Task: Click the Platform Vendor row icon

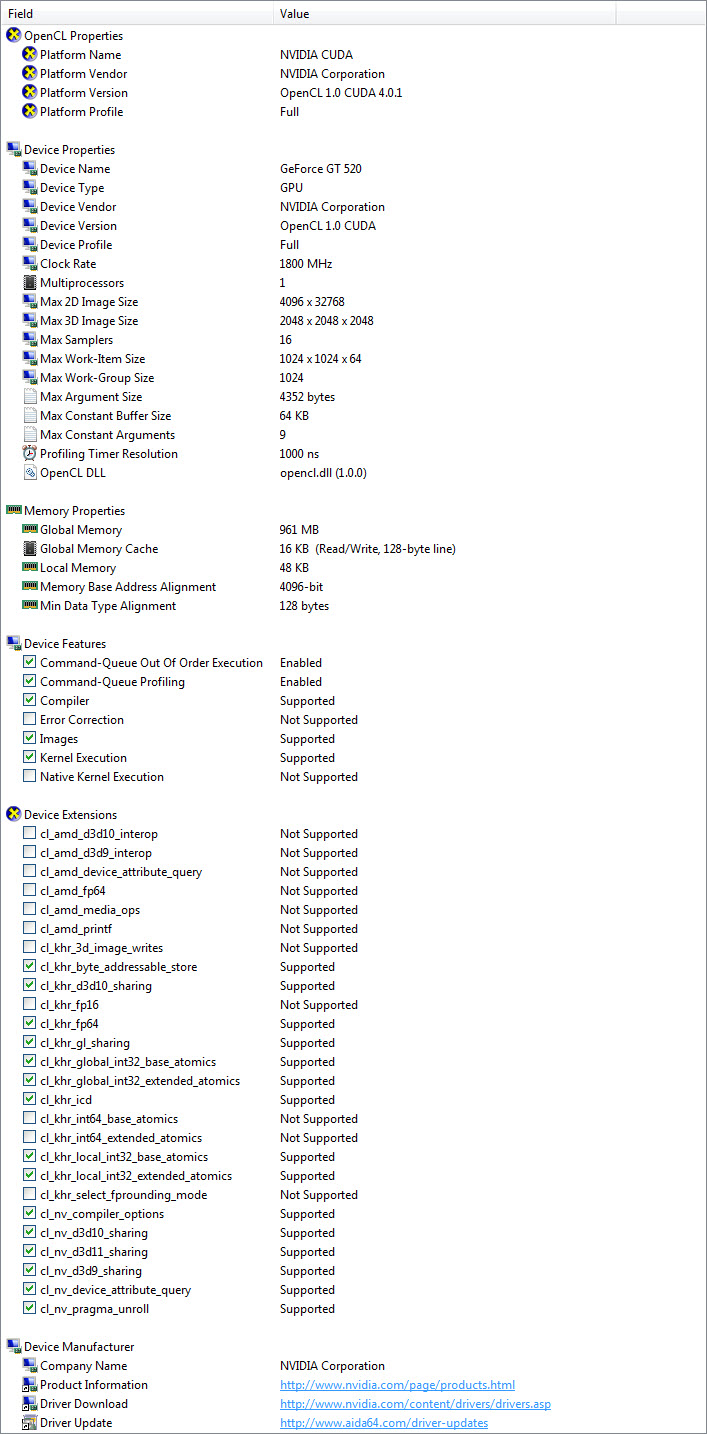Action: (x=30, y=74)
